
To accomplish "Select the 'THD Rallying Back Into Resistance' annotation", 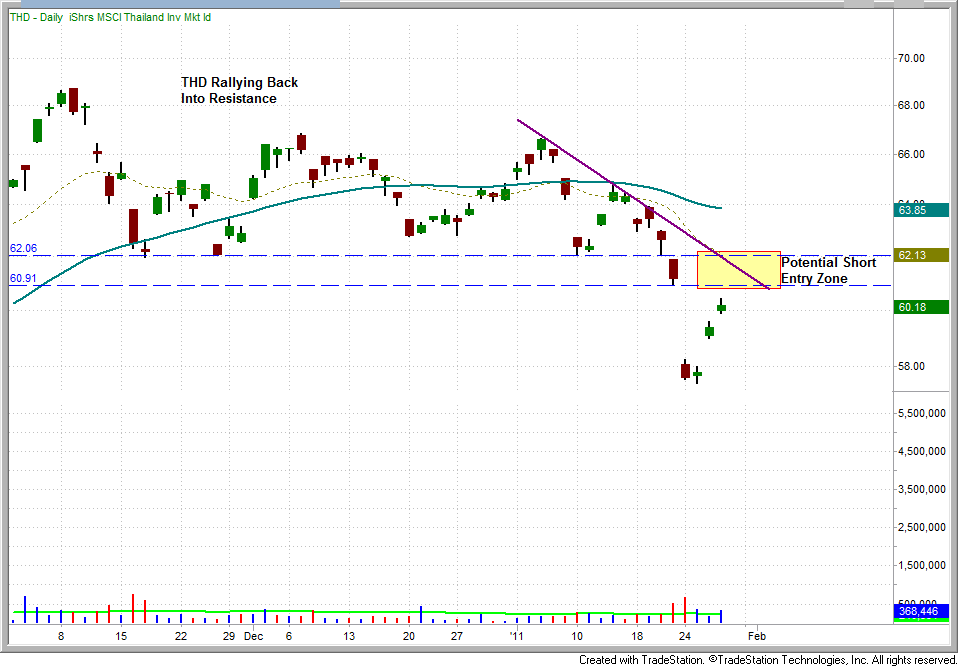I will tap(239, 90).
